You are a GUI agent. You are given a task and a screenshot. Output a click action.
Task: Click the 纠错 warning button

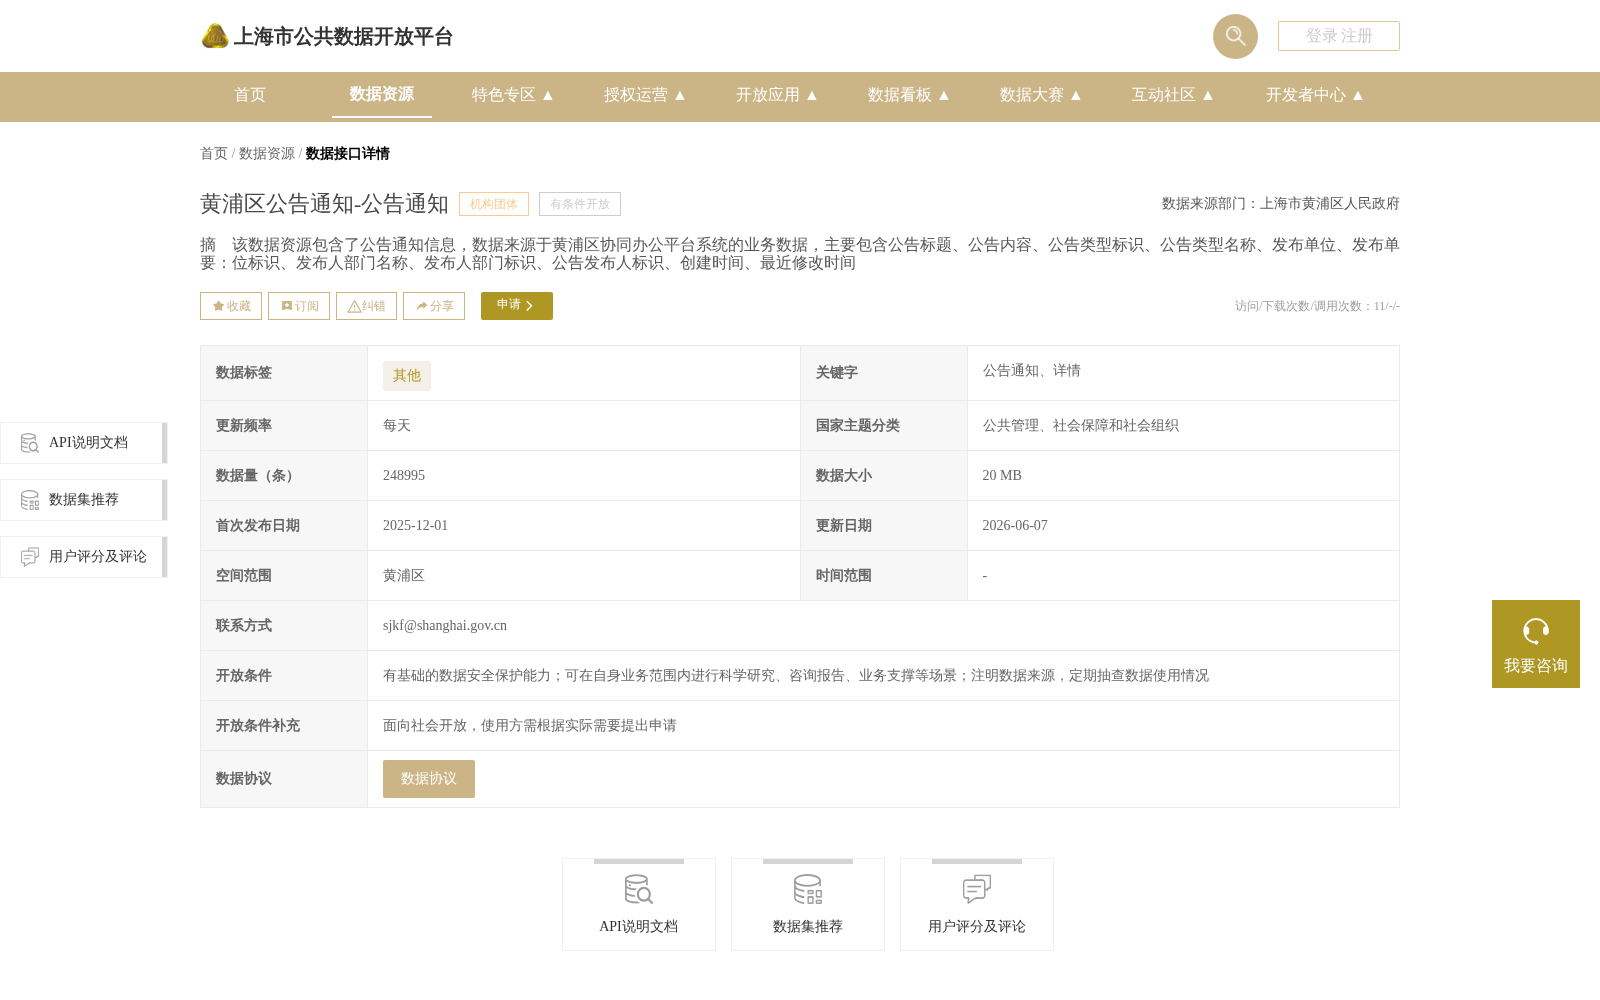click(x=366, y=306)
